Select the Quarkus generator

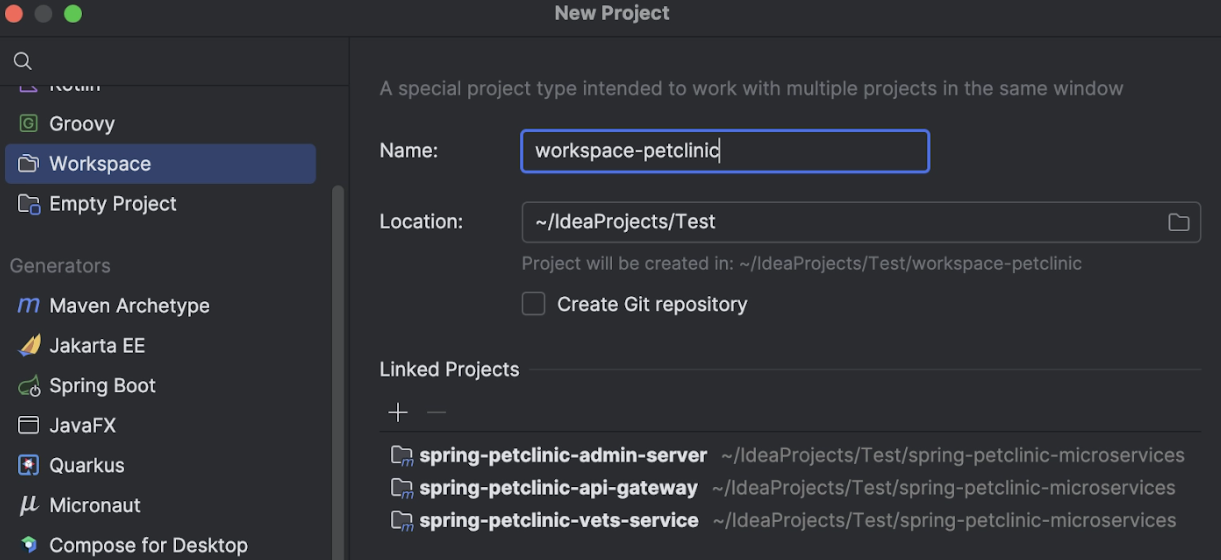tap(160, 466)
